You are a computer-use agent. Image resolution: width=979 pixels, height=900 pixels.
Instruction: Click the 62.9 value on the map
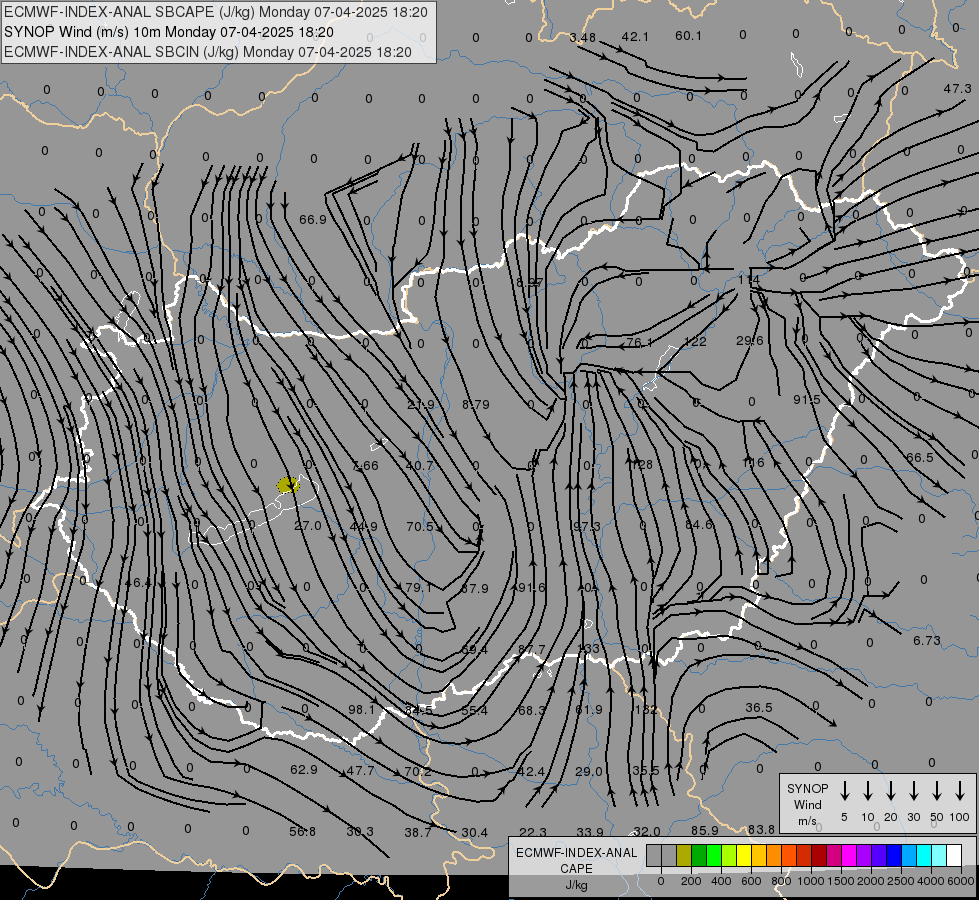click(304, 769)
